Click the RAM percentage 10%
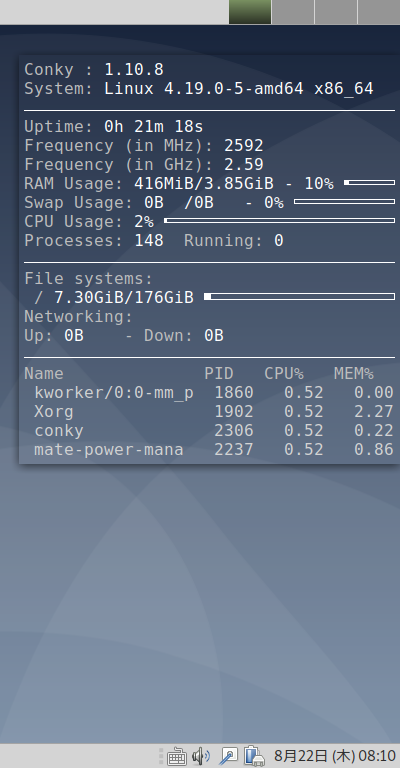 [319, 184]
